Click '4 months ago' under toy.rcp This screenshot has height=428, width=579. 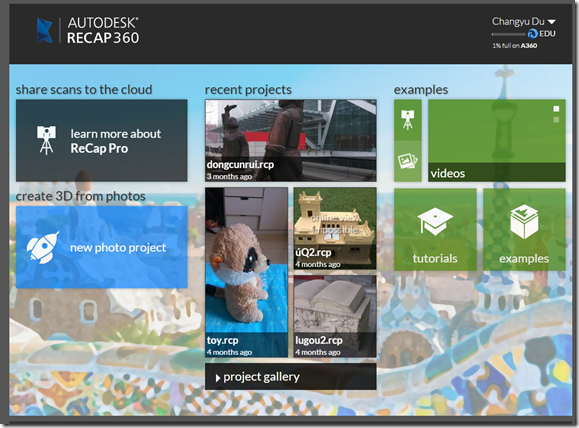(229, 352)
